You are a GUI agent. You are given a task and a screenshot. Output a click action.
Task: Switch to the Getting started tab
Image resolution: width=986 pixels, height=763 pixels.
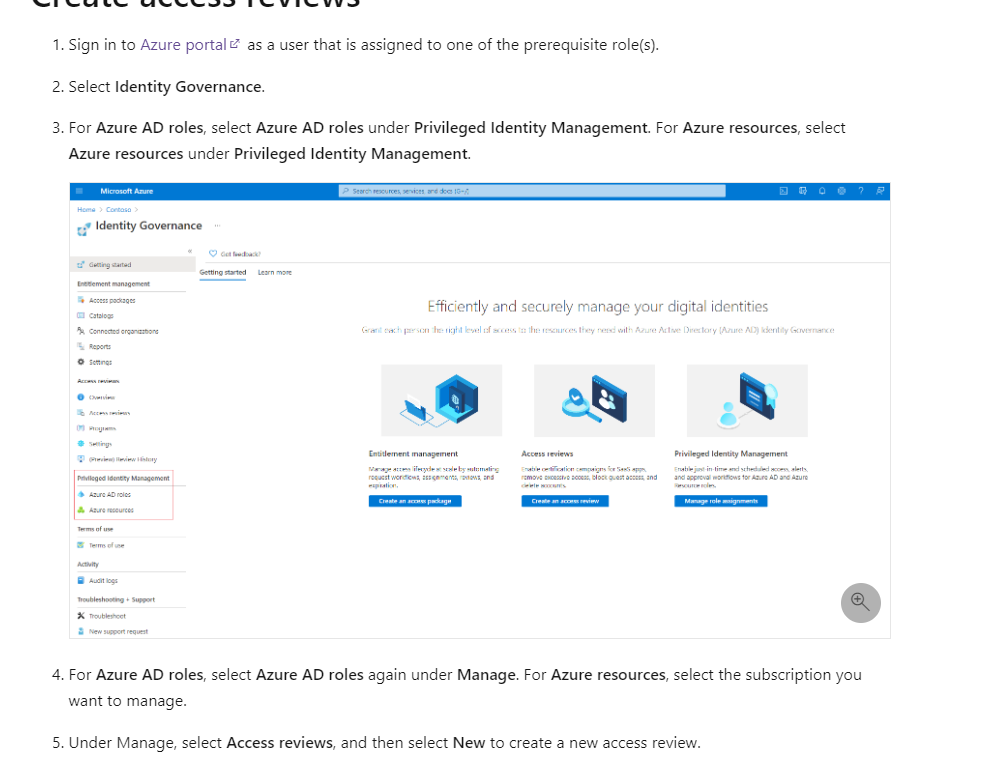[223, 272]
